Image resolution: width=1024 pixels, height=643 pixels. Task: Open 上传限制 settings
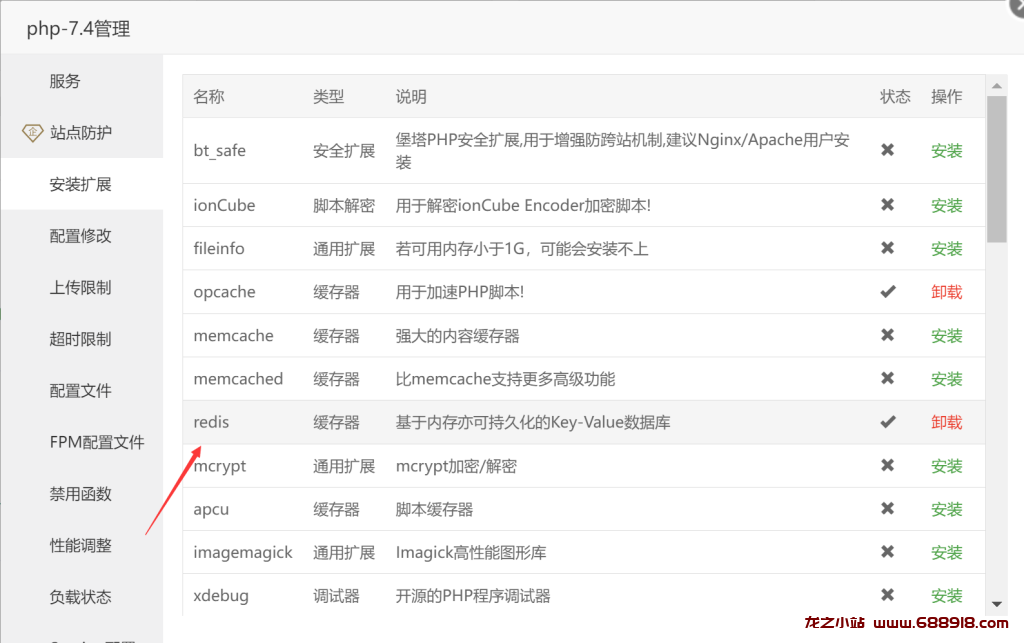pos(80,287)
